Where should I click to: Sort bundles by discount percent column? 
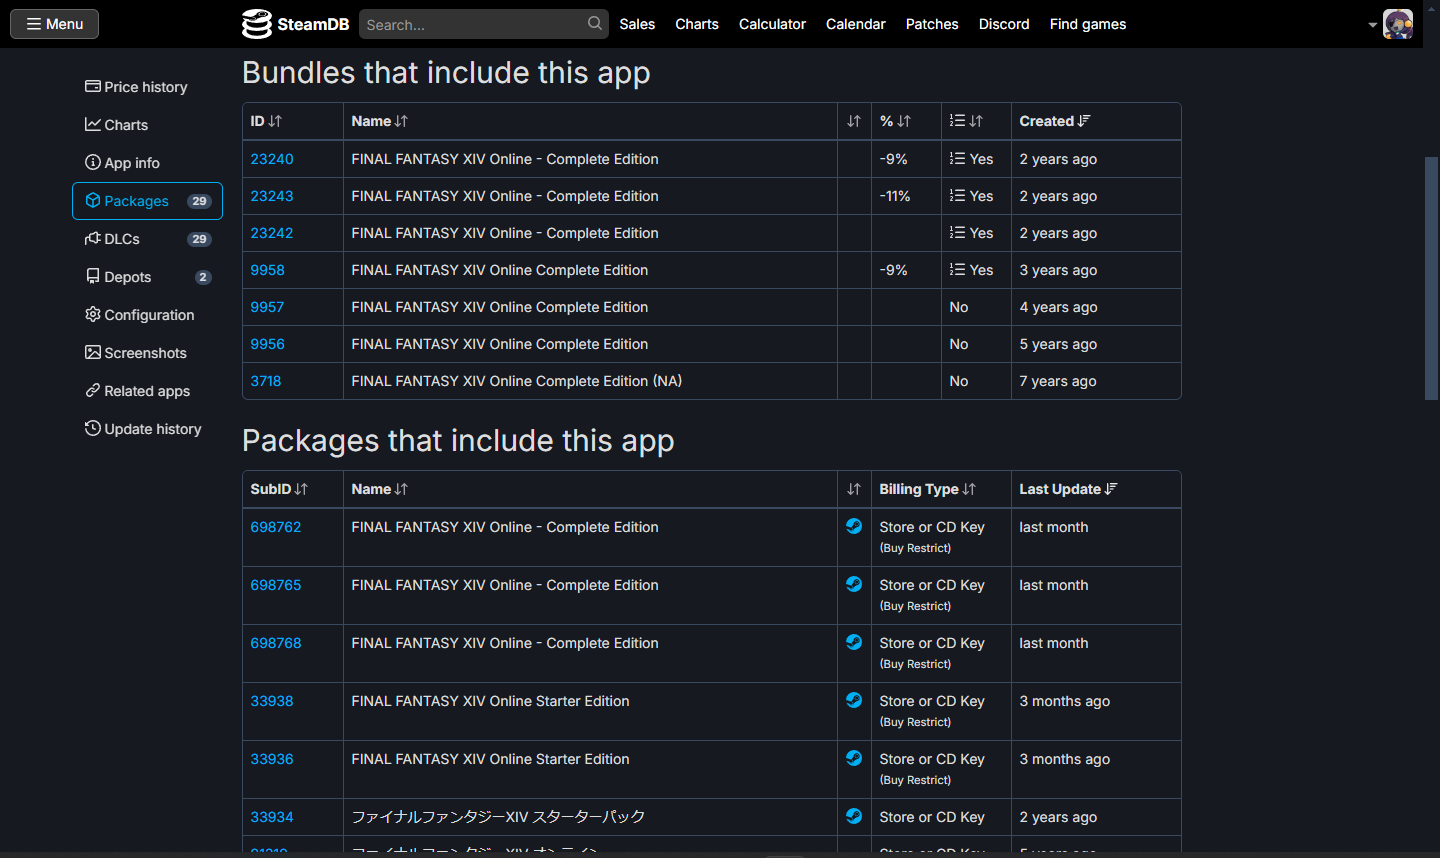click(895, 121)
